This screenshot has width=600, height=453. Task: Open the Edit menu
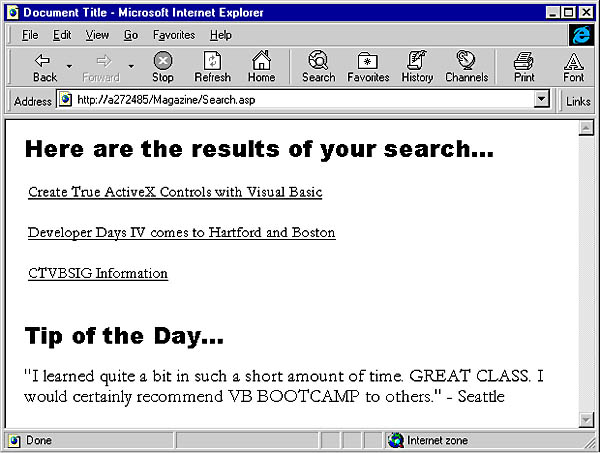[62, 35]
